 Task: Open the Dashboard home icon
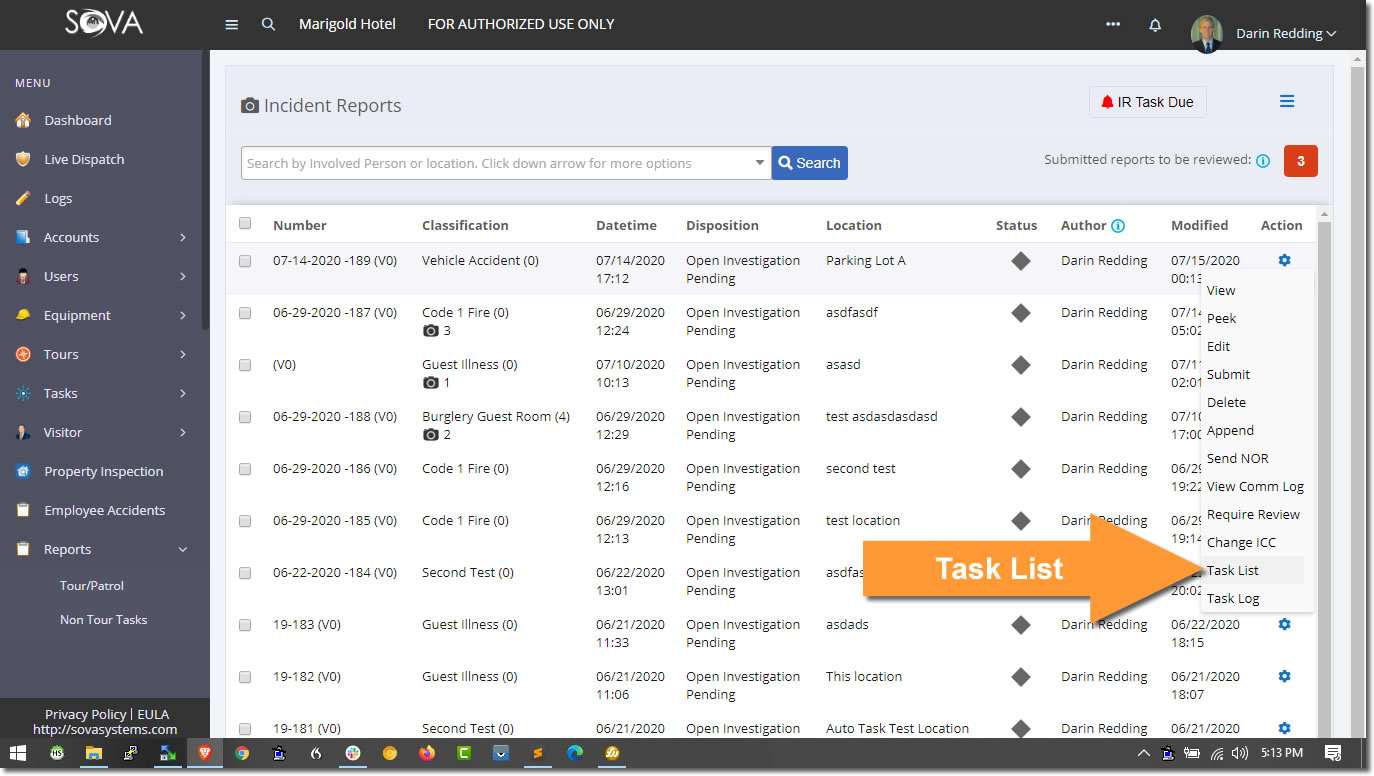coord(23,120)
